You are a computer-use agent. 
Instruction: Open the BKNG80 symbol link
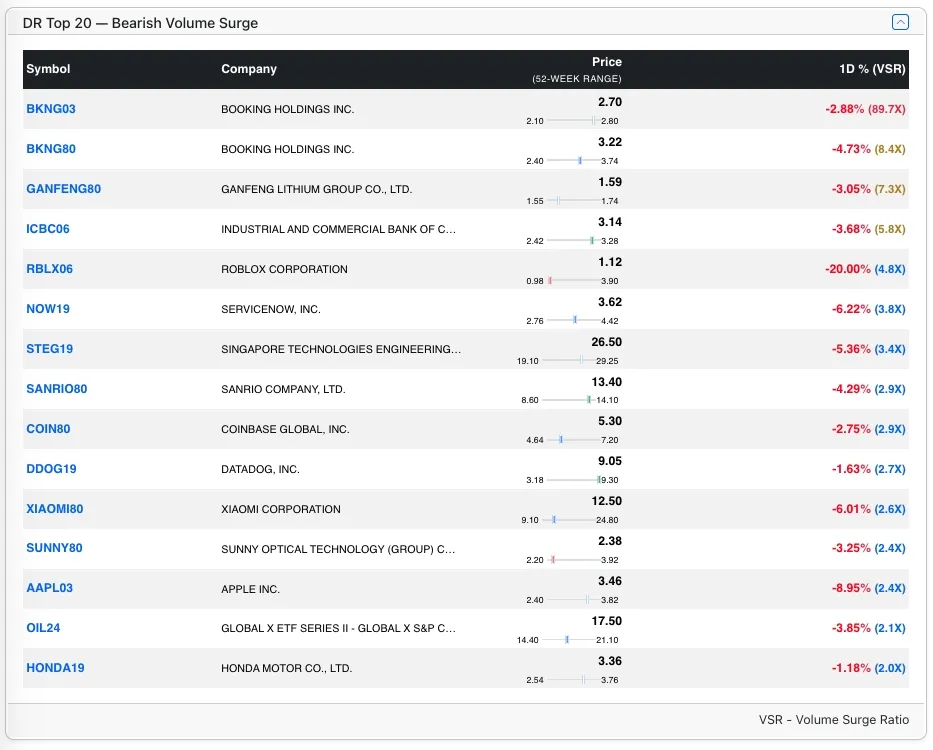tap(51, 149)
